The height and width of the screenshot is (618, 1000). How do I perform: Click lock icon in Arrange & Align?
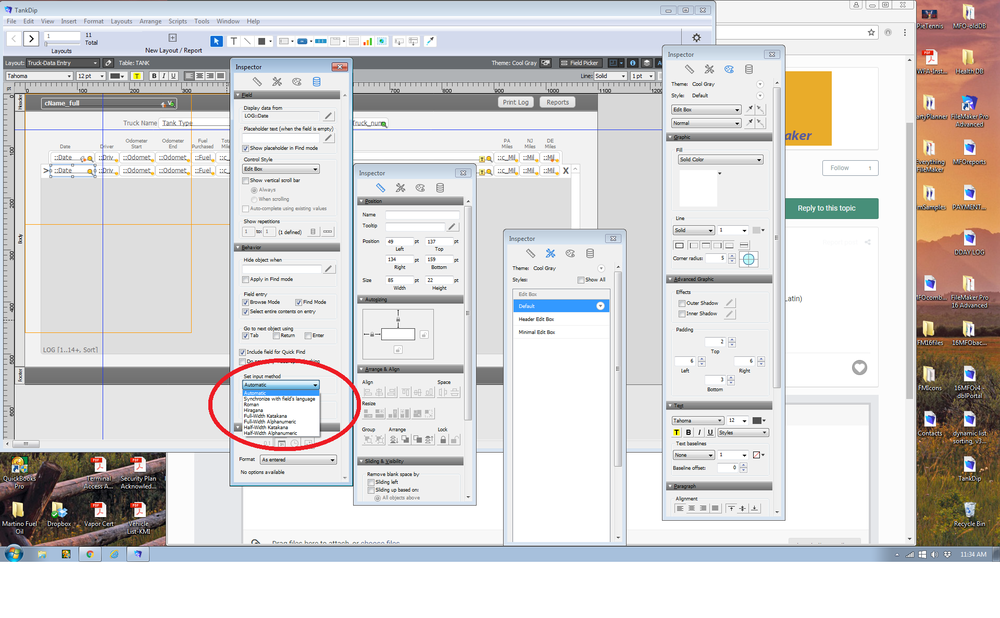443,439
